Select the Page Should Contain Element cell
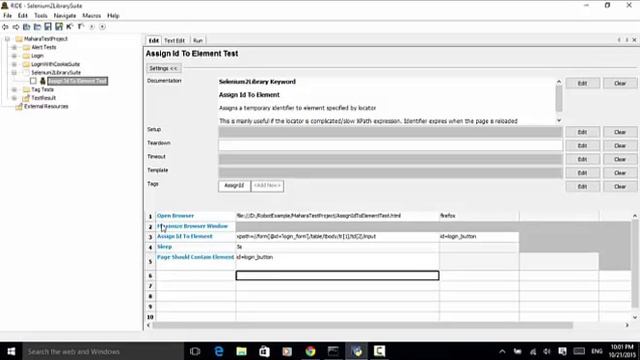Viewport: 640px width, 360px height. click(196, 260)
